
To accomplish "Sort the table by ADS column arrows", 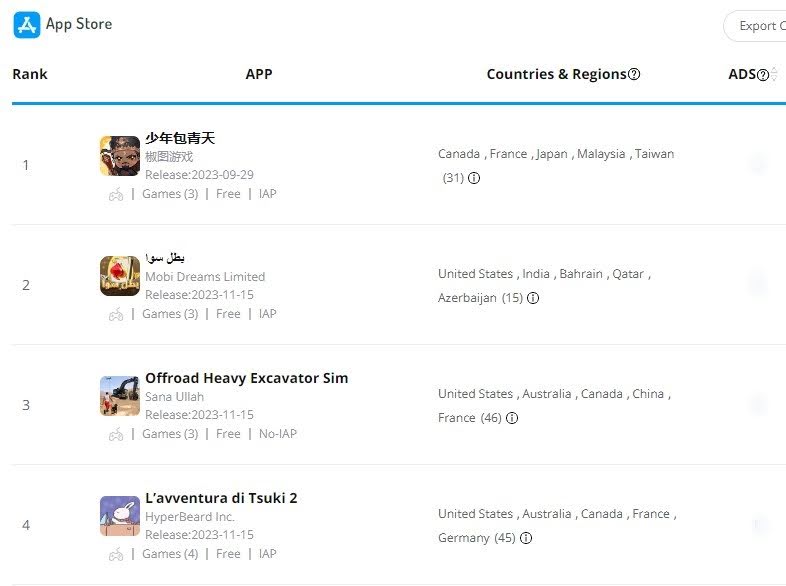I will click(774, 74).
